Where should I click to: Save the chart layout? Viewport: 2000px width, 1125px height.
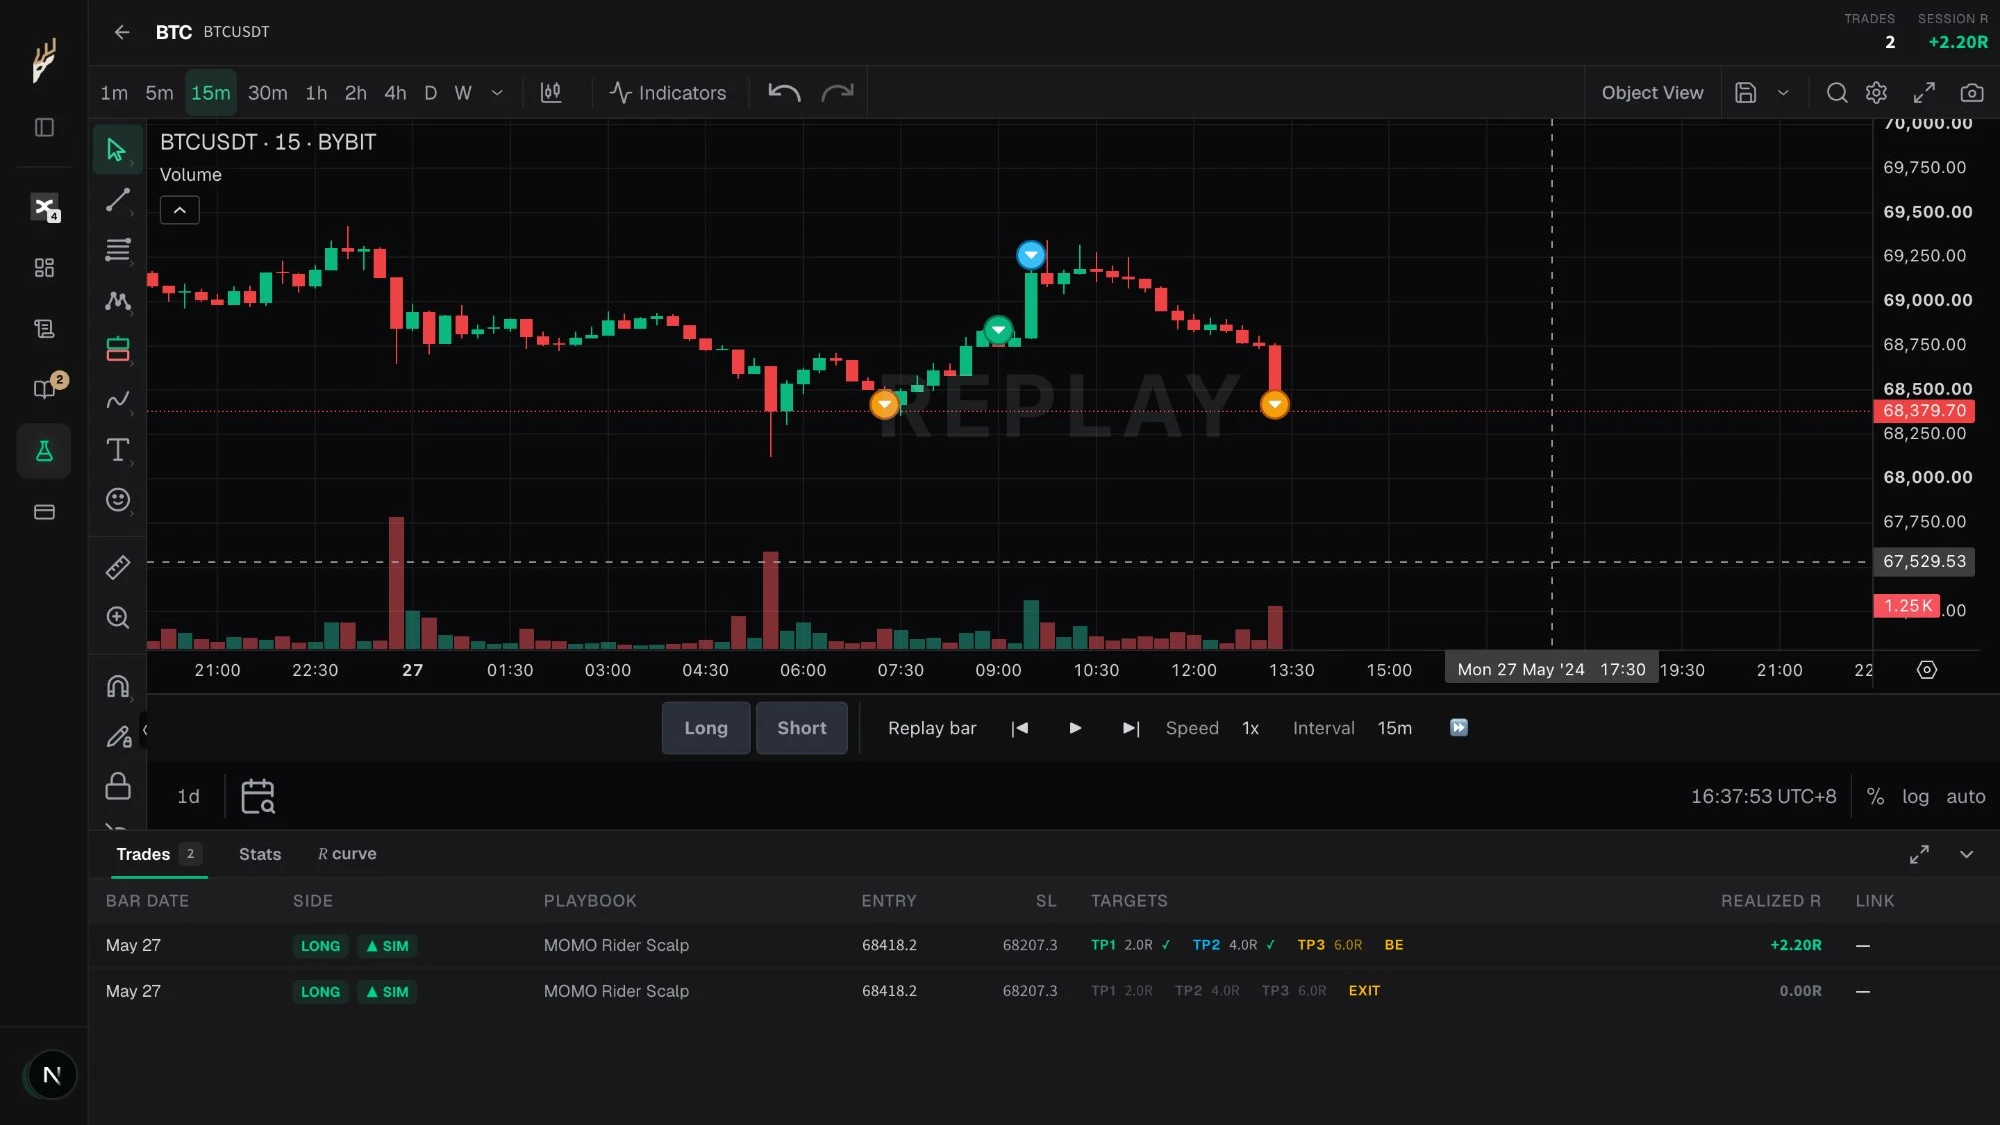1745,93
